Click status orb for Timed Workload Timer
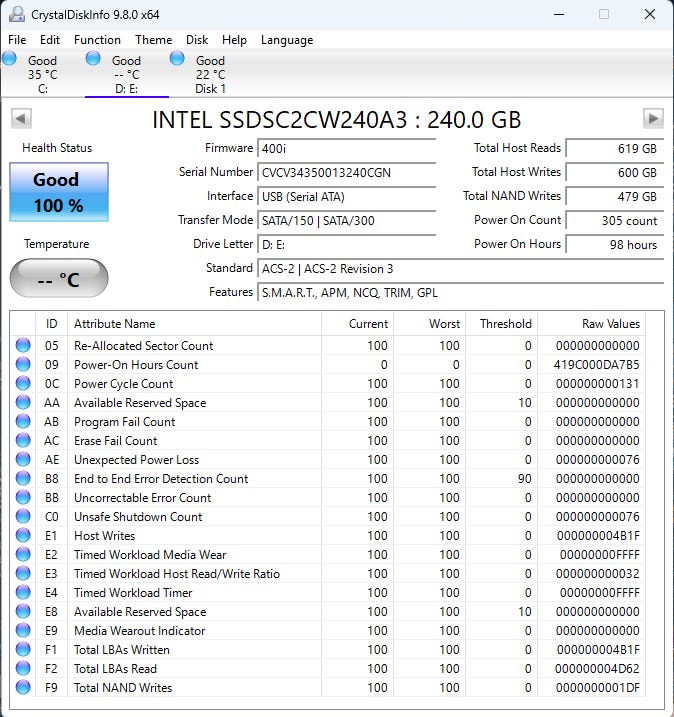The width and height of the screenshot is (674, 717). coord(23,592)
